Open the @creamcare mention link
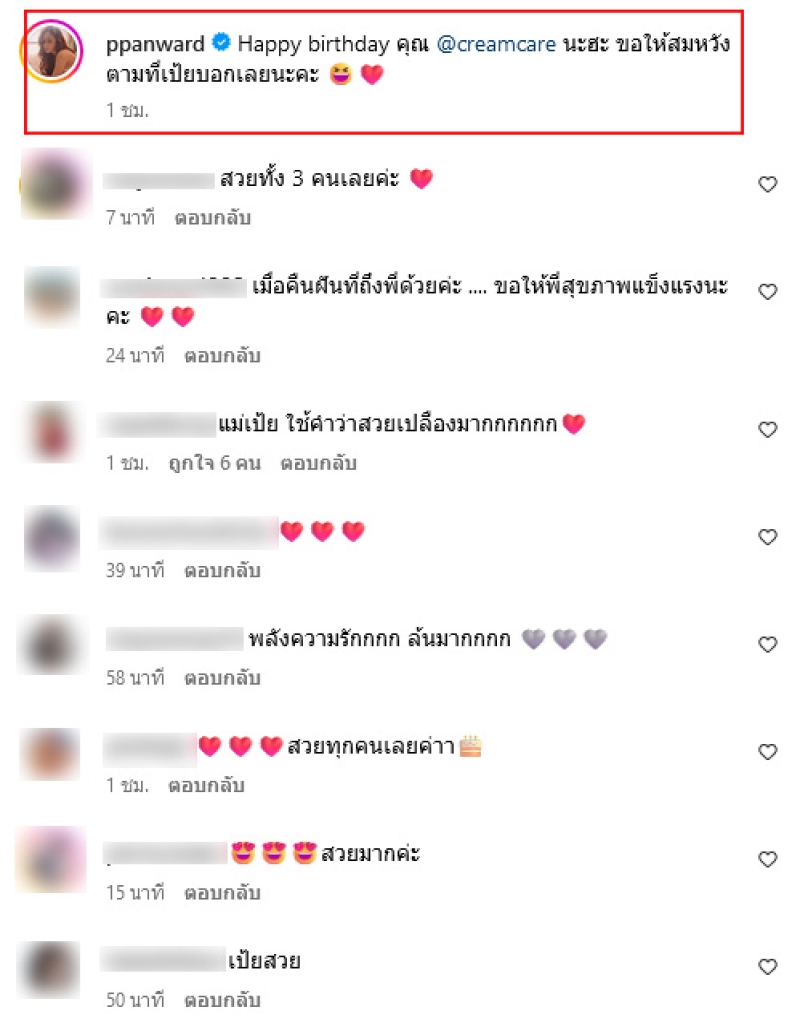The width and height of the screenshot is (800, 1031). (x=496, y=44)
